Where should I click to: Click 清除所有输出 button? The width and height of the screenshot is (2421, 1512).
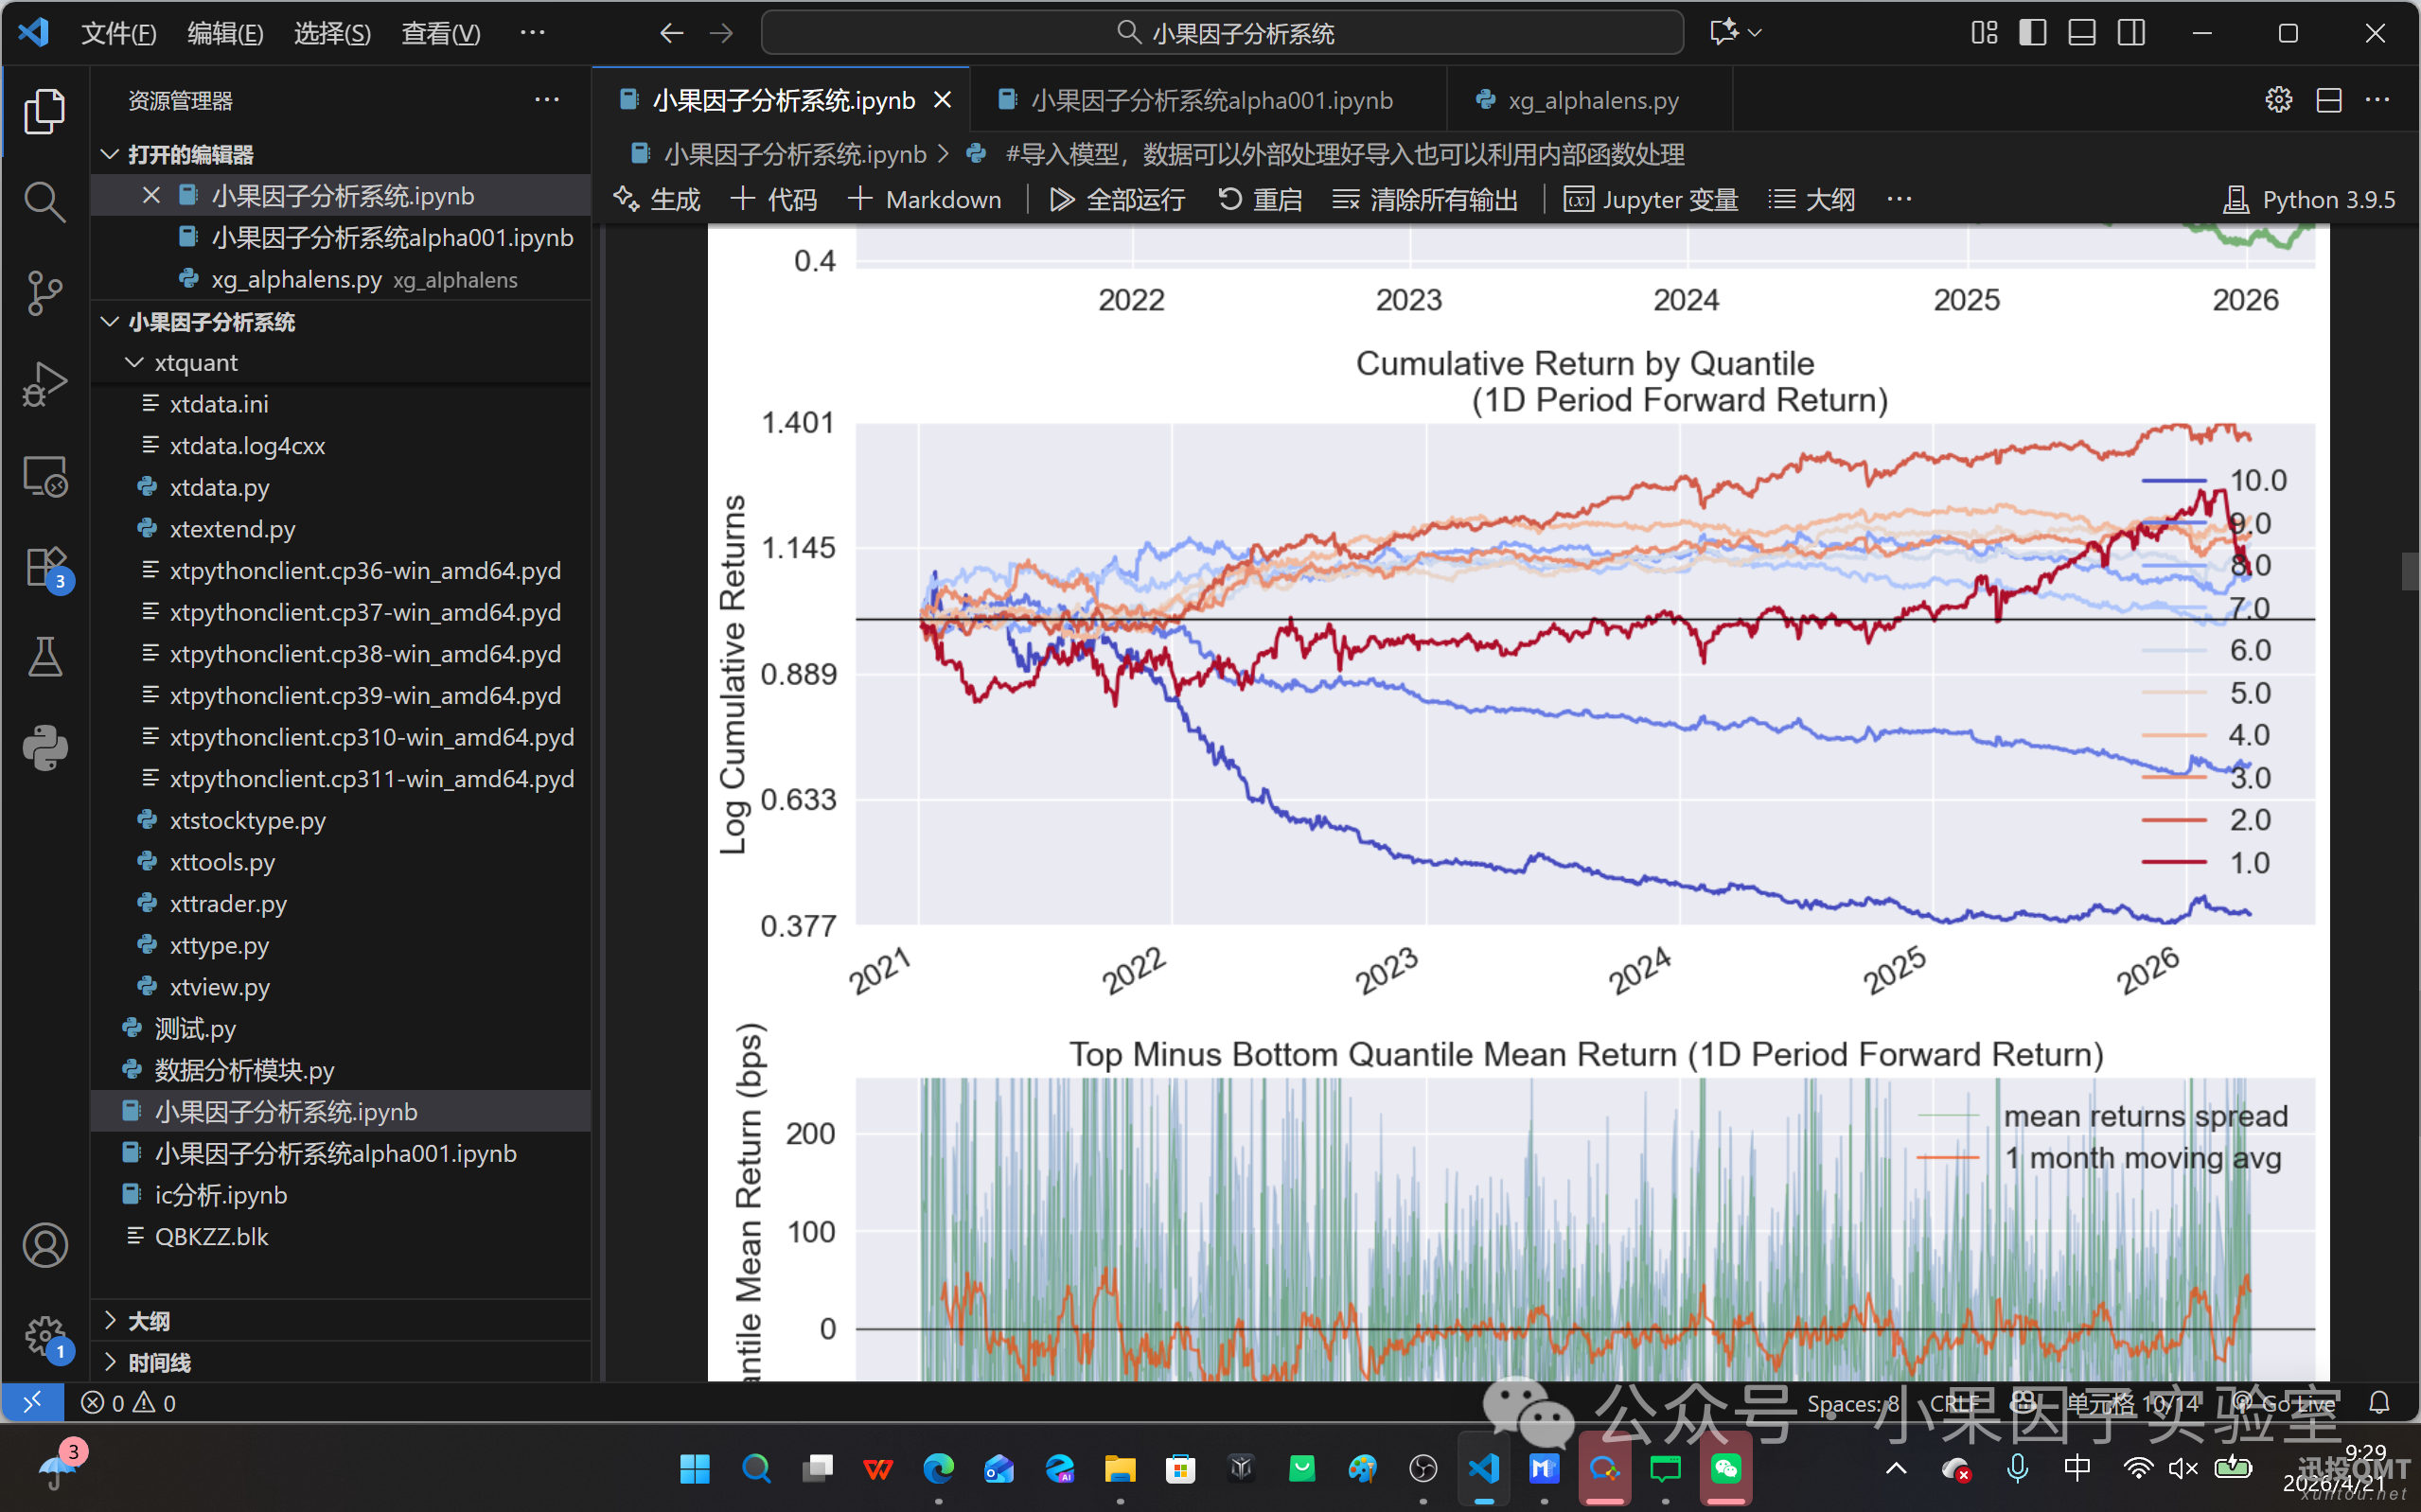click(x=1425, y=199)
